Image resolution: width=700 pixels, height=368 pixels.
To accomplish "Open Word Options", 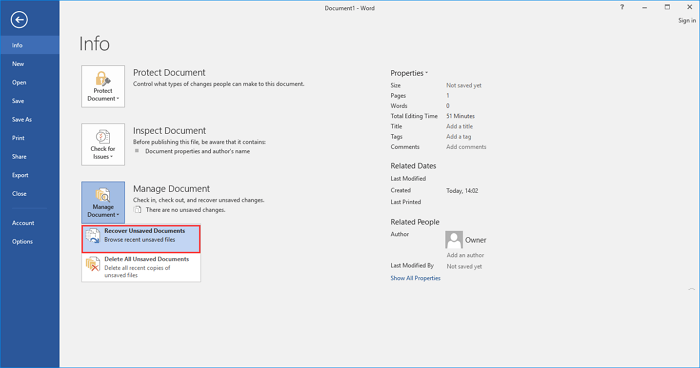I will [x=29, y=242].
